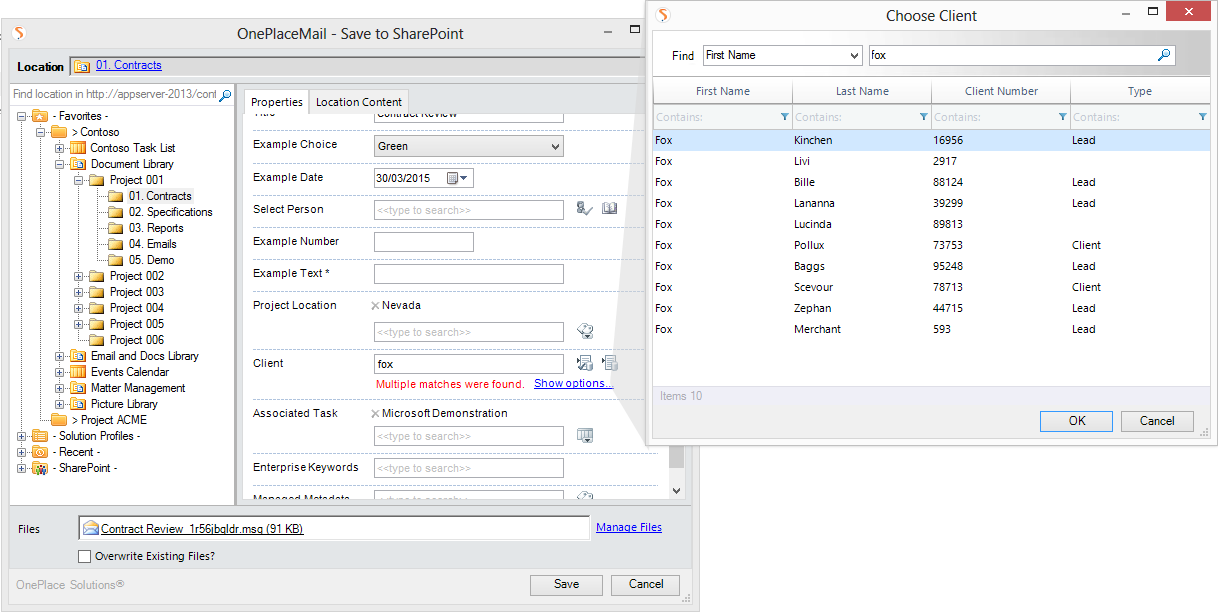Click the check names icon beside Select Person

(x=585, y=209)
